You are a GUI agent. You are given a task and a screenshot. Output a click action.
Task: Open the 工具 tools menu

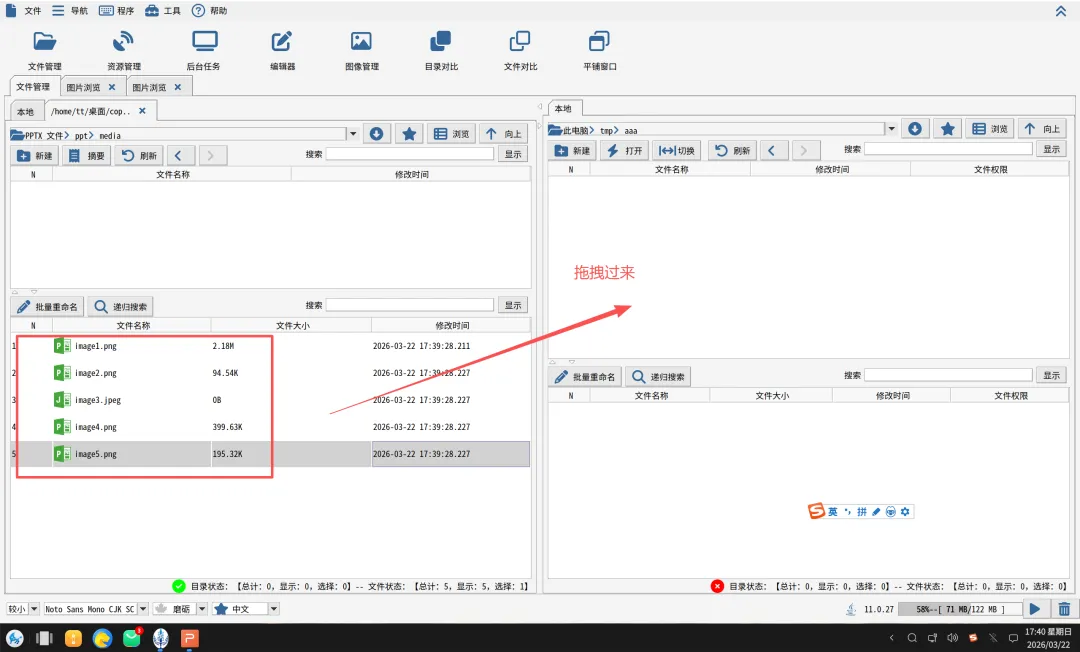[163, 10]
